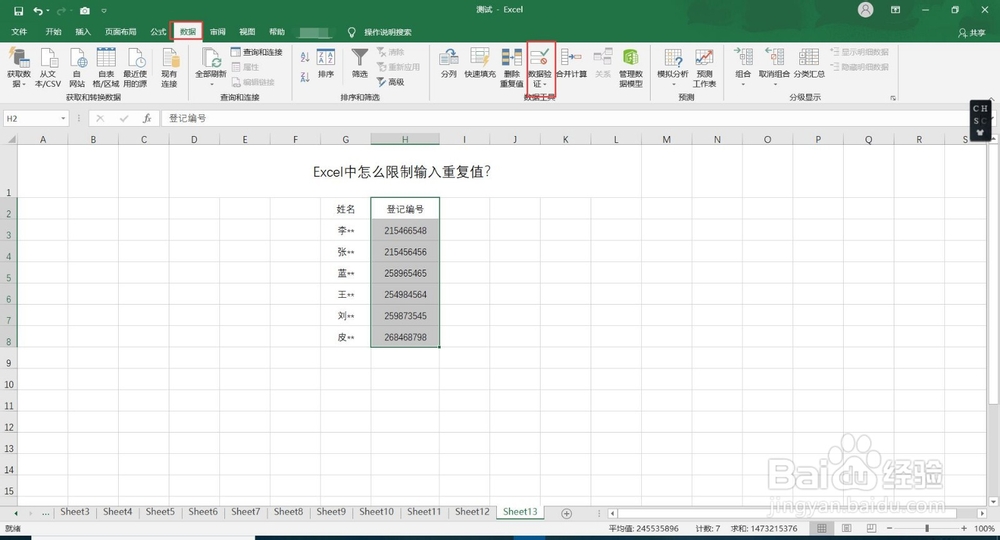The width and height of the screenshot is (1000, 540).
Task: Add a new sheet with plus button
Action: coord(566,513)
